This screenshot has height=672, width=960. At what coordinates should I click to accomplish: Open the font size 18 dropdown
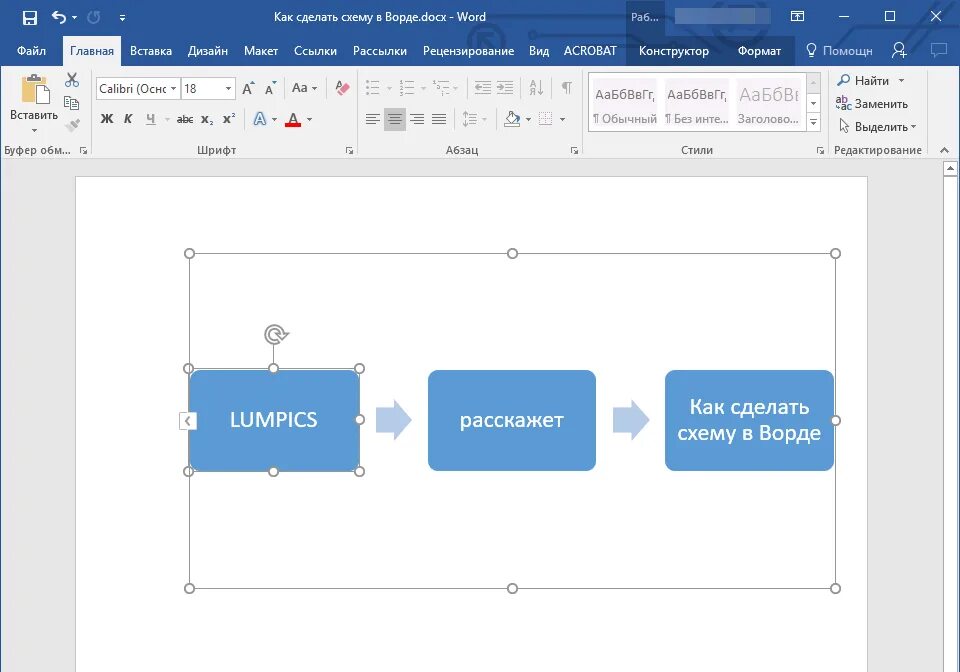click(x=228, y=89)
